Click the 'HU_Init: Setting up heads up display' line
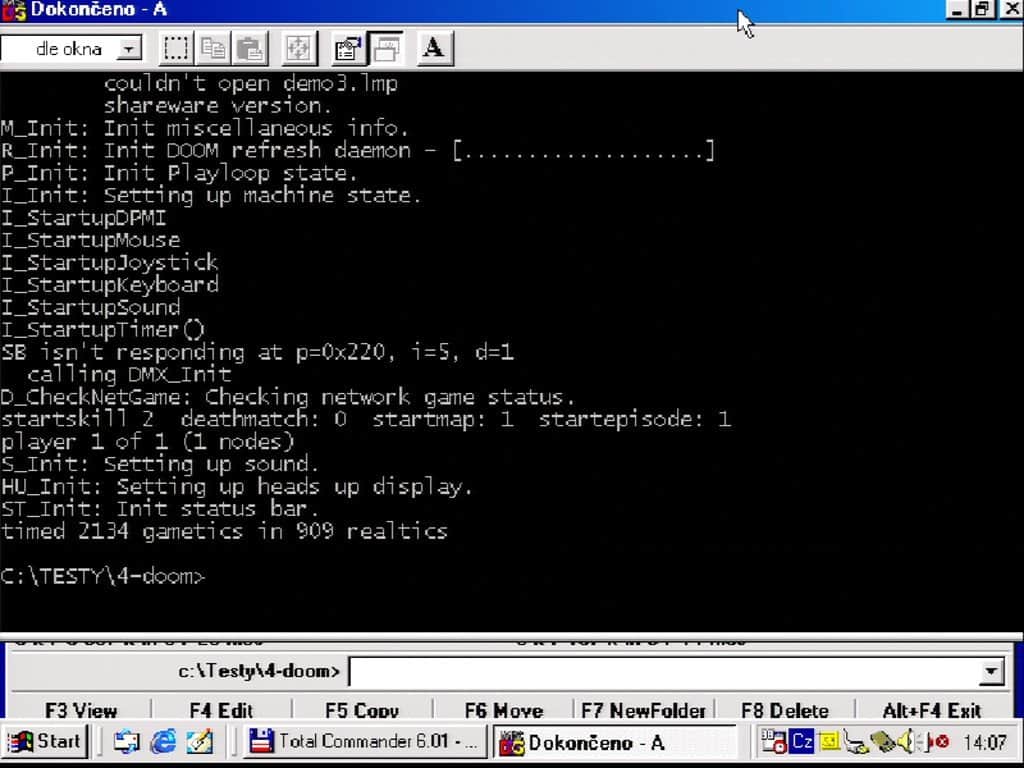 click(236, 487)
